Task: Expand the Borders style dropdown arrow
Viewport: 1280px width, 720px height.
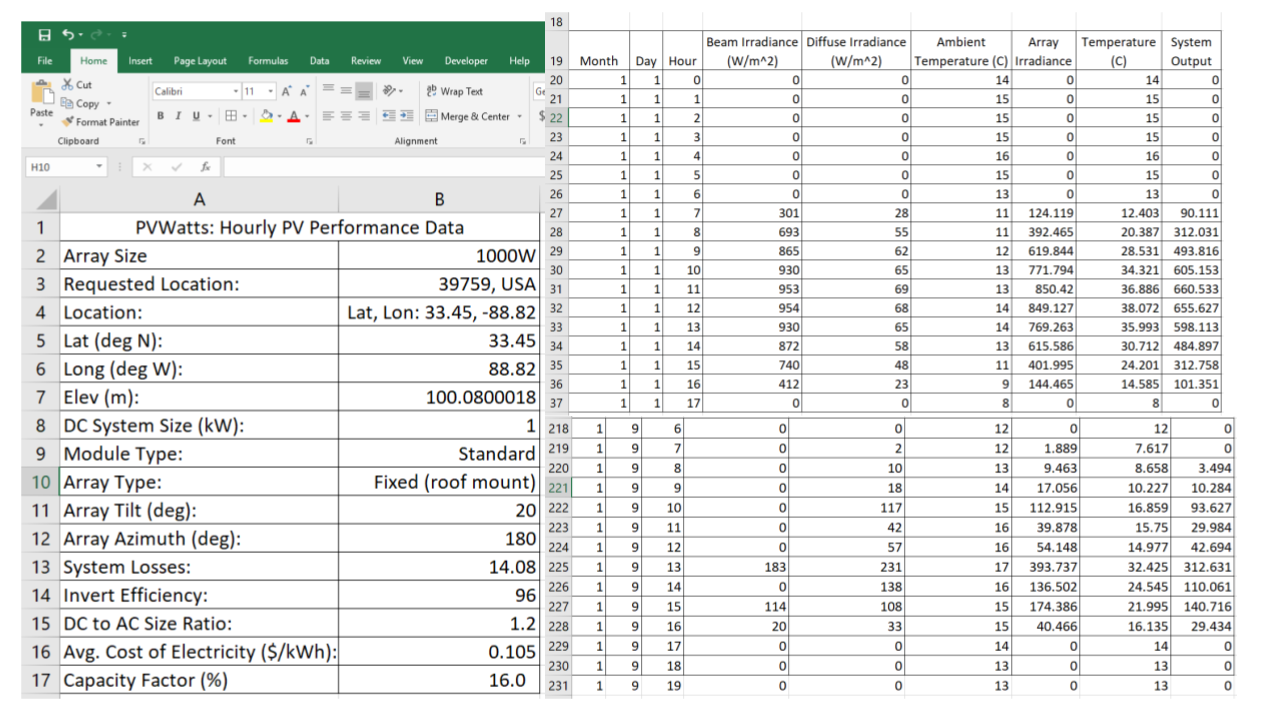Action: tap(243, 116)
